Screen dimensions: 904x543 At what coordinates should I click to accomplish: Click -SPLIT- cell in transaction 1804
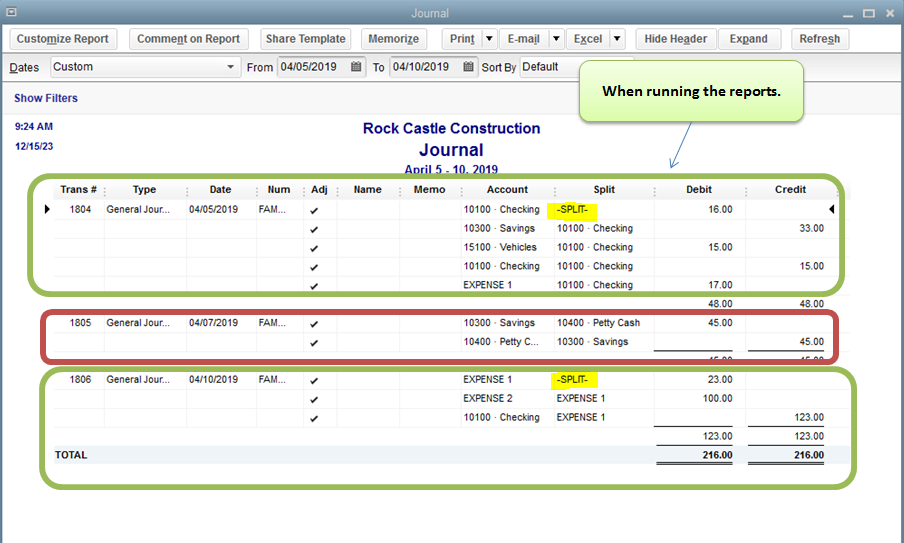(x=572, y=209)
